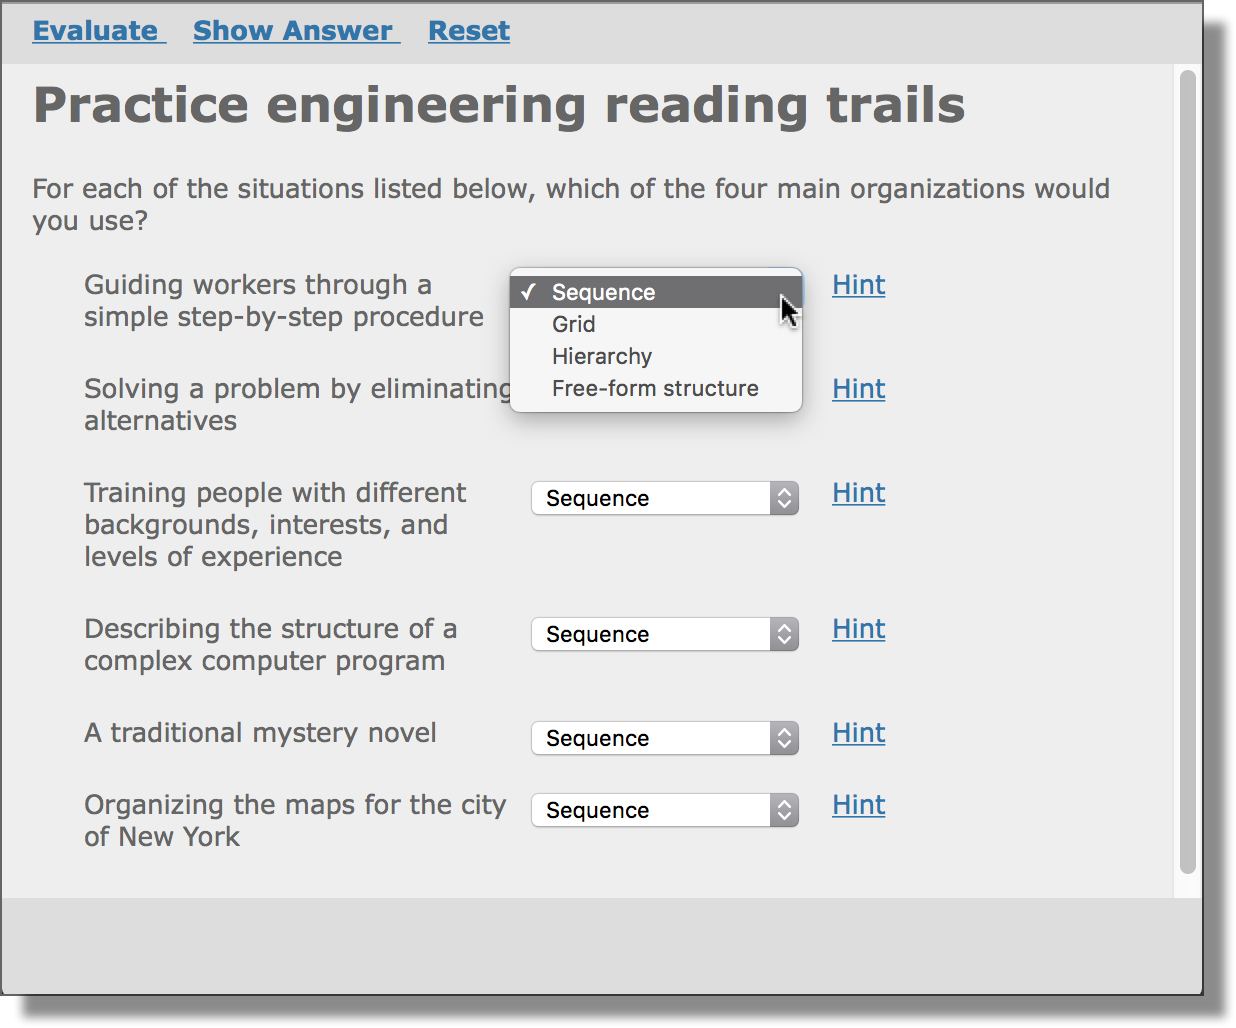Select Sequence in the open dropdown list
Screen dimensions: 1236x1028
pos(656,292)
